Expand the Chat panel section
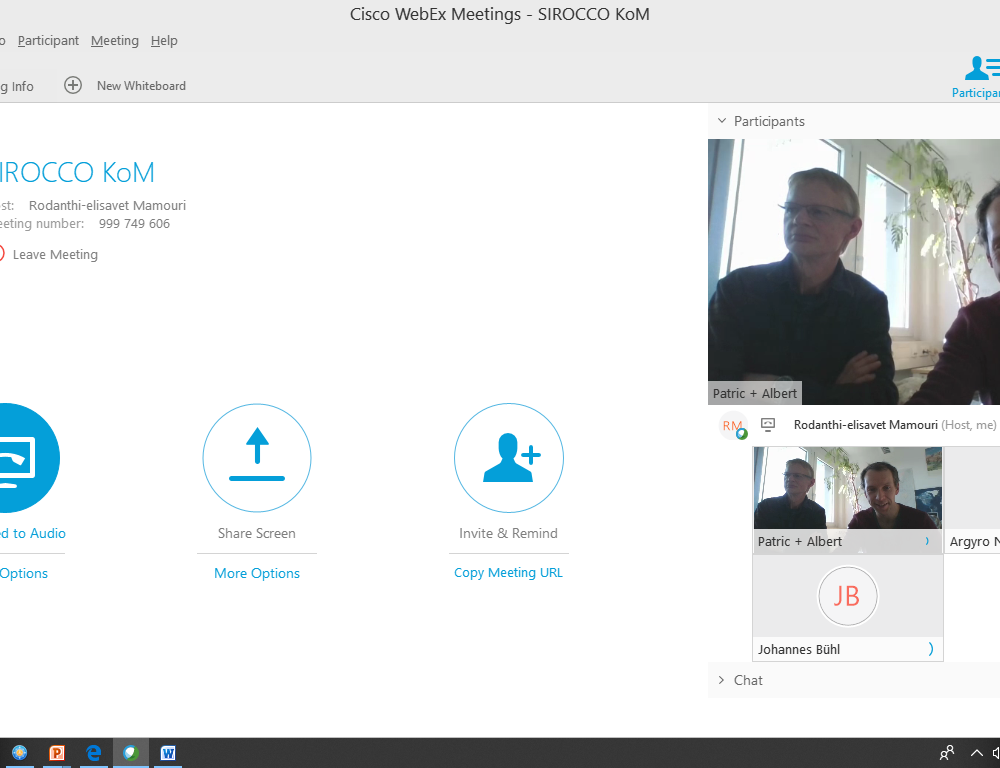1000x768 pixels. coord(721,680)
